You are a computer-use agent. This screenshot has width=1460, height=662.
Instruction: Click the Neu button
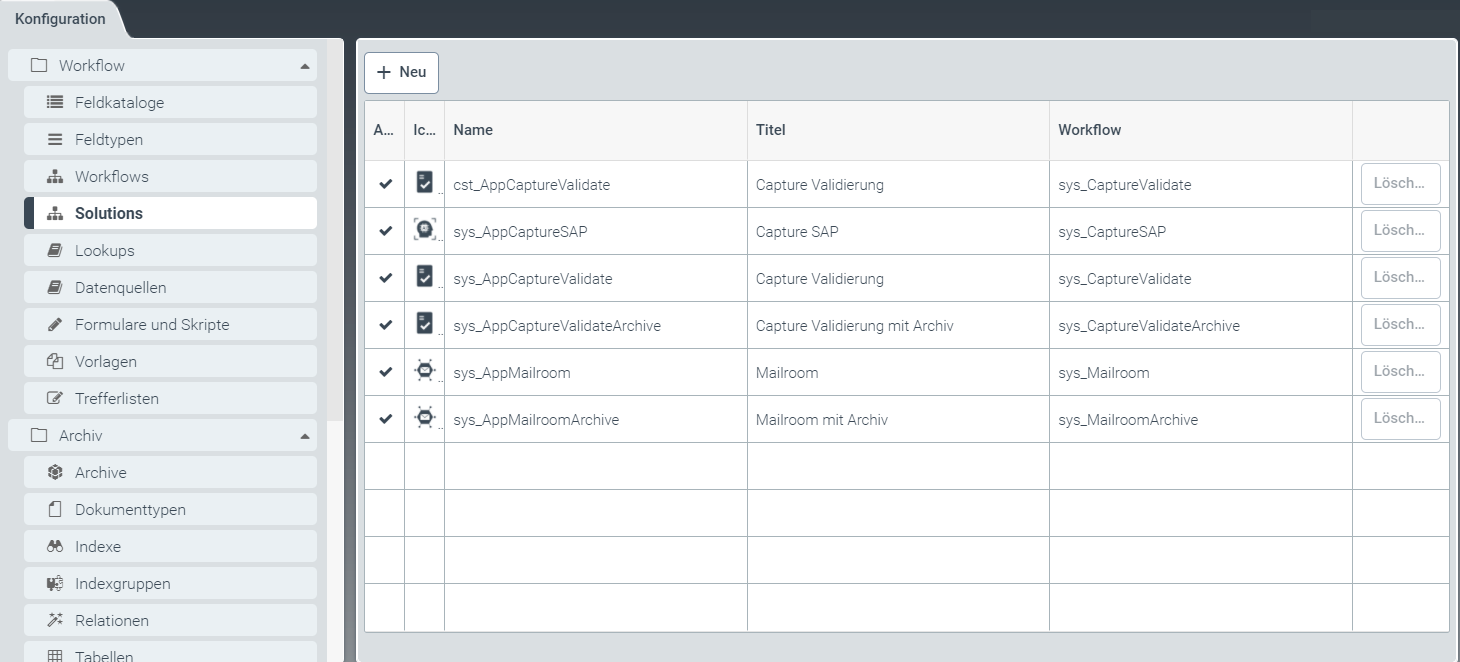pyautogui.click(x=401, y=72)
